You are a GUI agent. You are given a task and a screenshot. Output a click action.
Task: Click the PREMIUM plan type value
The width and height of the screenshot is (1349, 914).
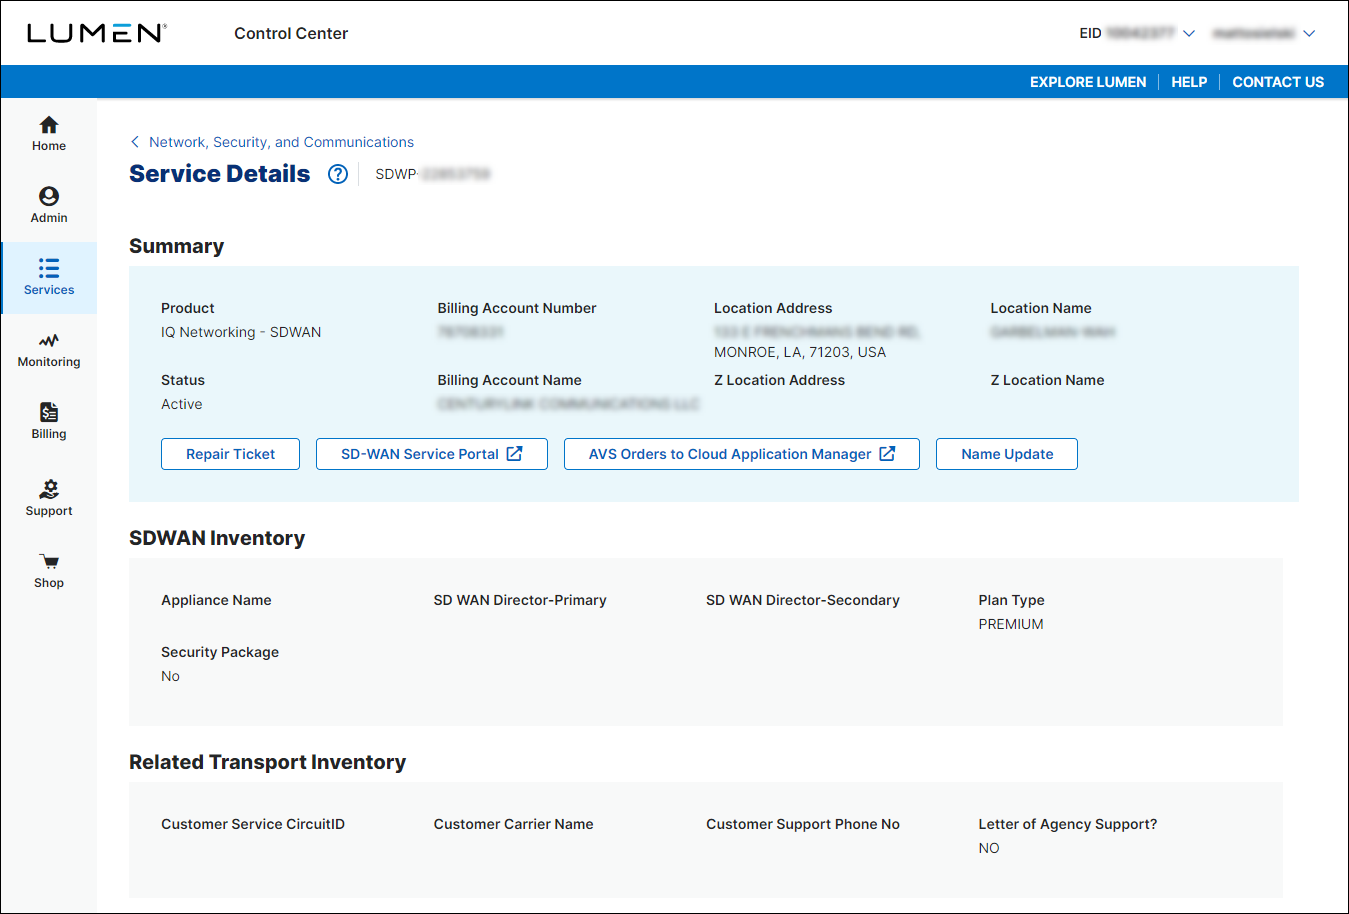pos(1011,624)
